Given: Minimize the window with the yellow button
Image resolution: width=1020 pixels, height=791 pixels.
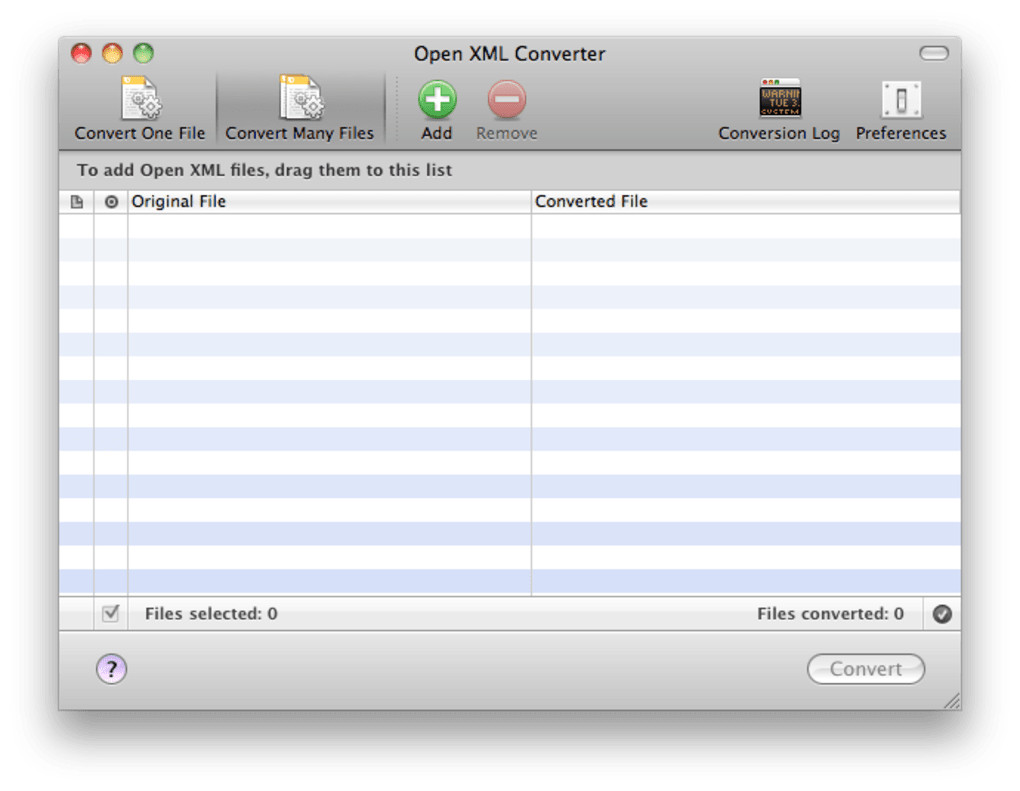Looking at the screenshot, I should (113, 53).
